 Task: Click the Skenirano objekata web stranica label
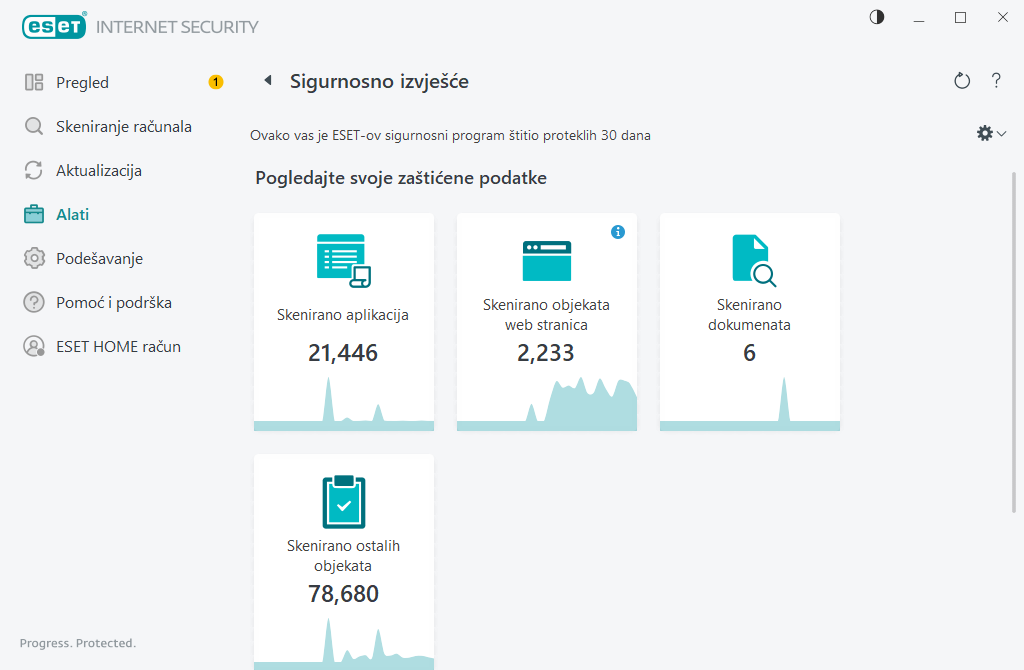(x=547, y=315)
